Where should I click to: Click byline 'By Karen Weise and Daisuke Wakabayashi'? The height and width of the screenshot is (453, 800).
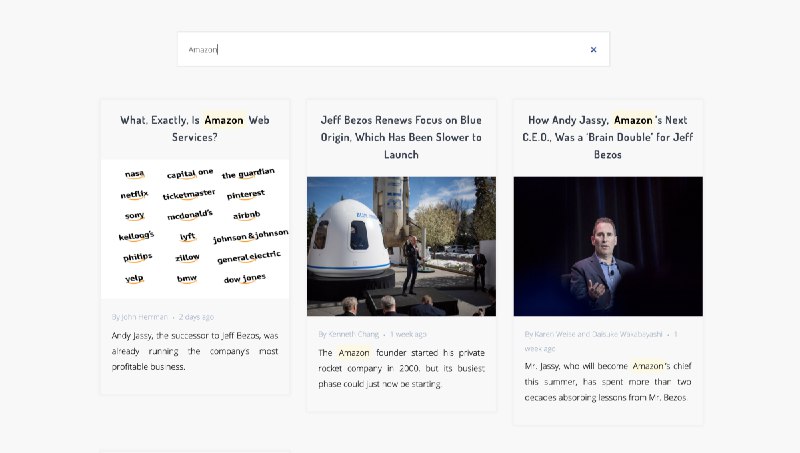(593, 334)
